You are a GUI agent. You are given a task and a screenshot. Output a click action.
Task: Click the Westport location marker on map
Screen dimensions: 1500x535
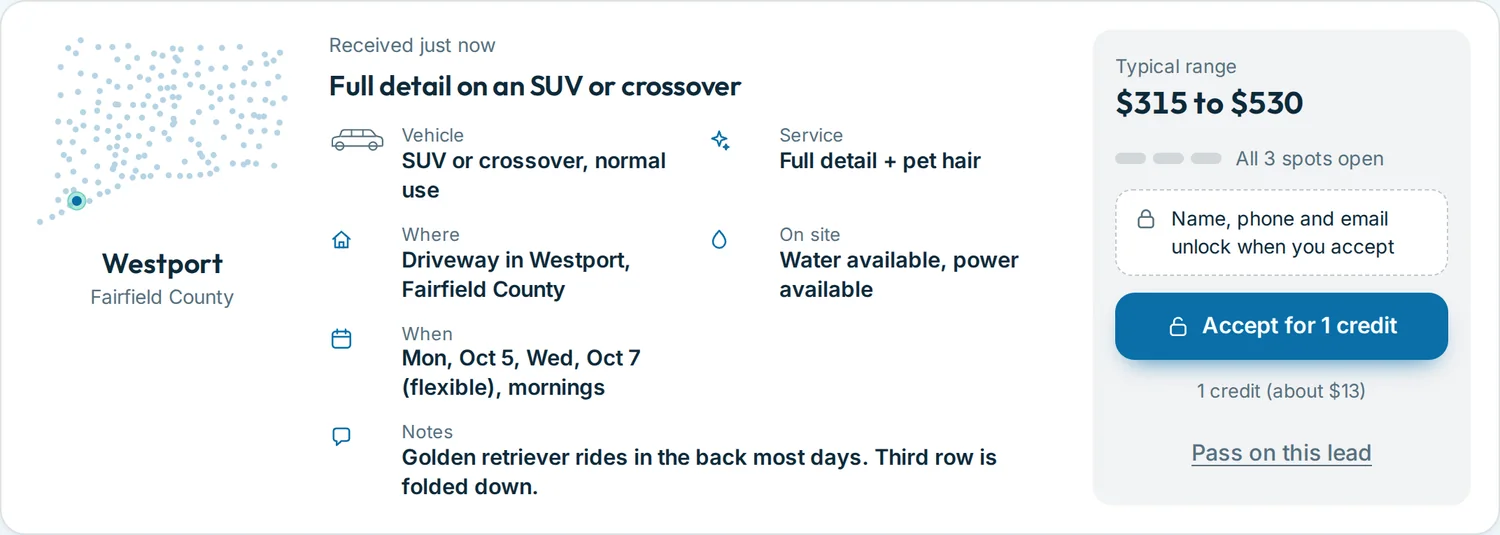tap(76, 201)
